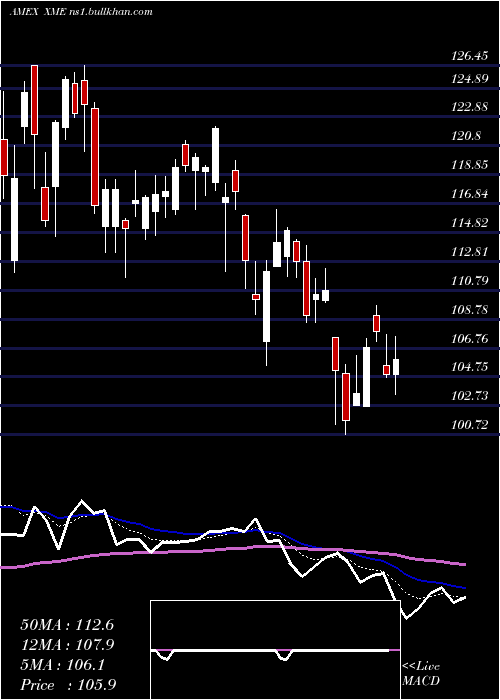Viewport: 500px width, 700px height.
Task: Click the price label 108.78
Action: (x=470, y=309)
